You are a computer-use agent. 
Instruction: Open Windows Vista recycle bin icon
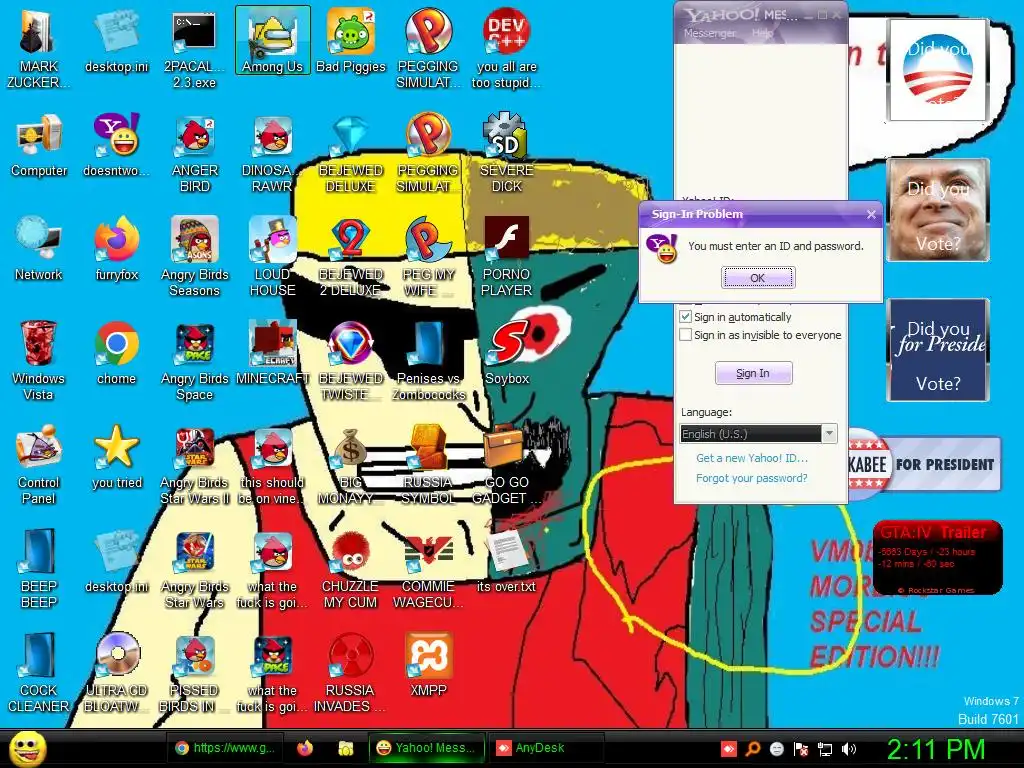pos(38,360)
